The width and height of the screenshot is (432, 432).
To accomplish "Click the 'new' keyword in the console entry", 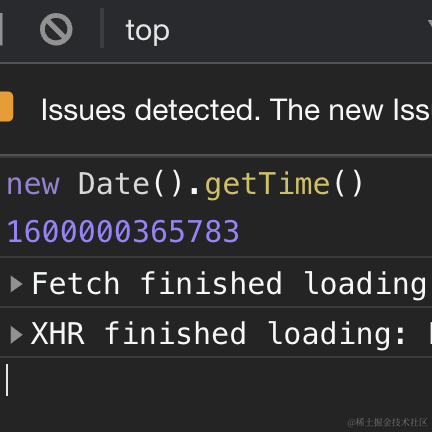I will click(33, 184).
